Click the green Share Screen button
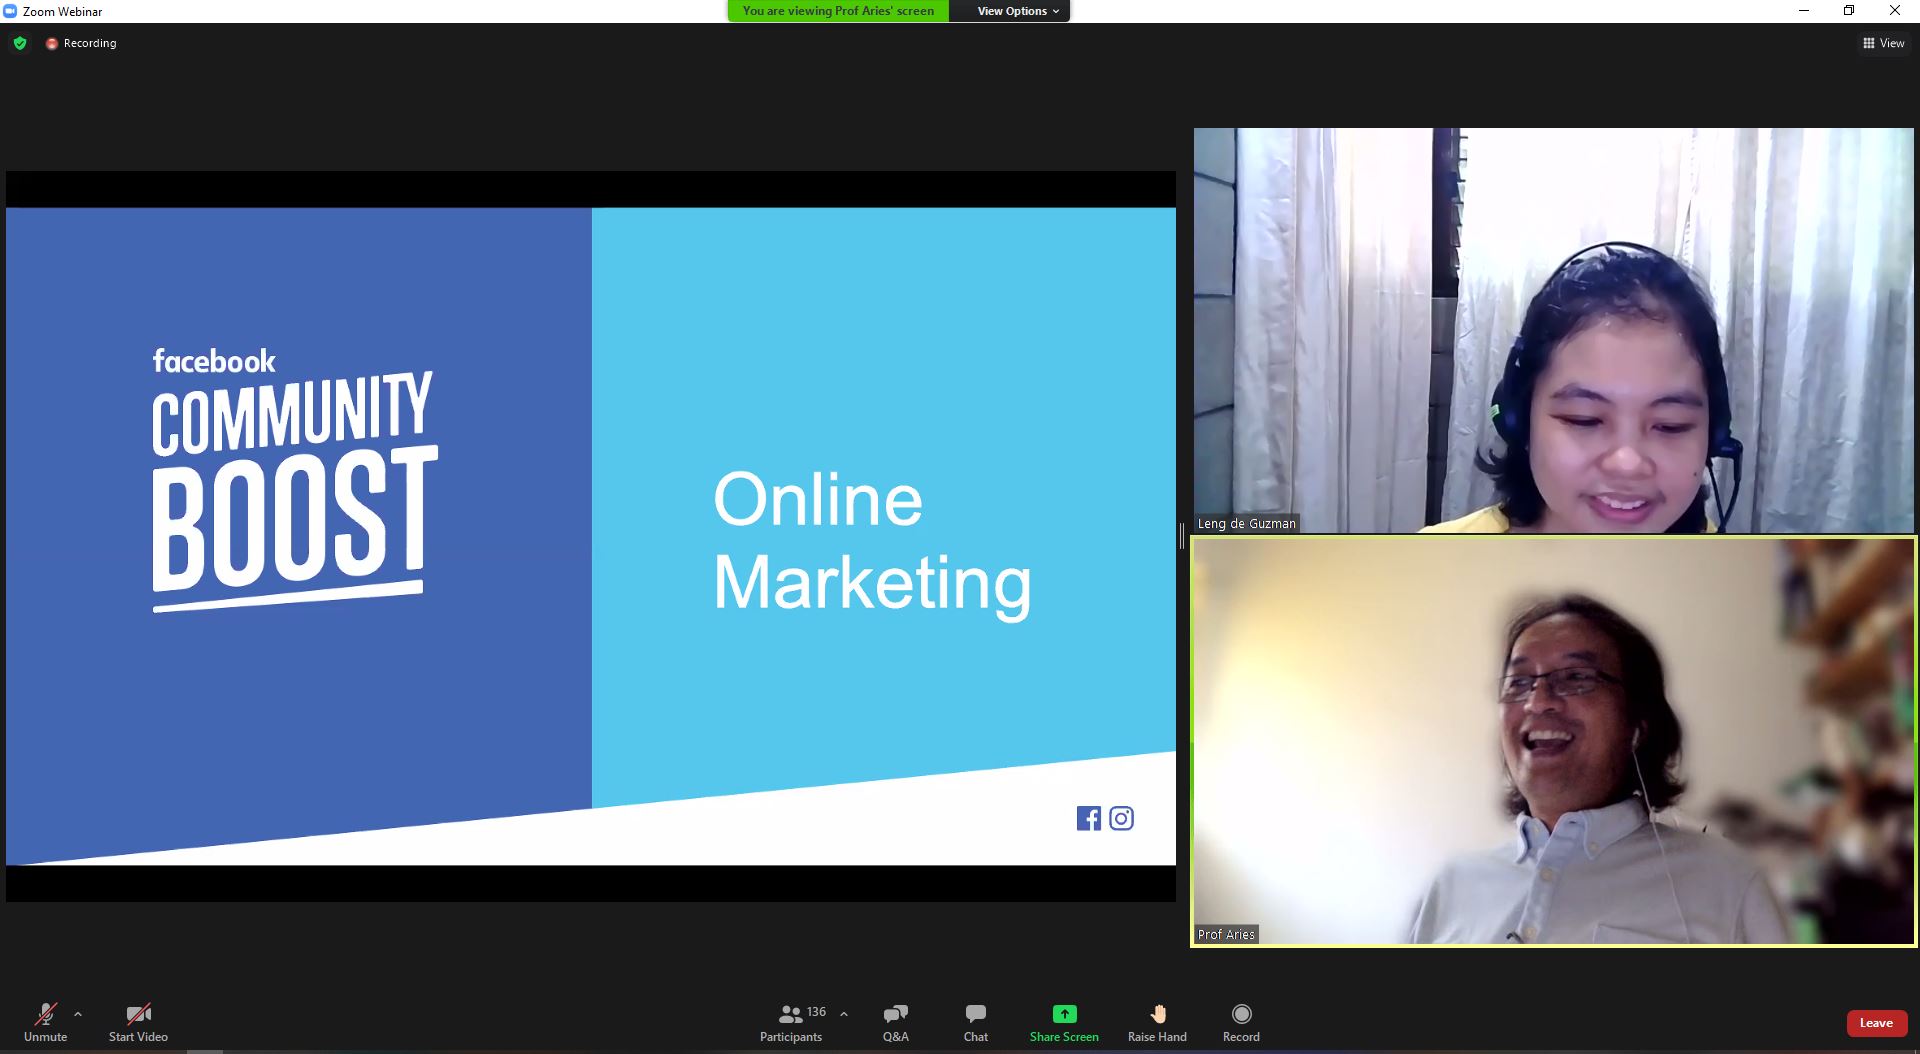 [1064, 1022]
